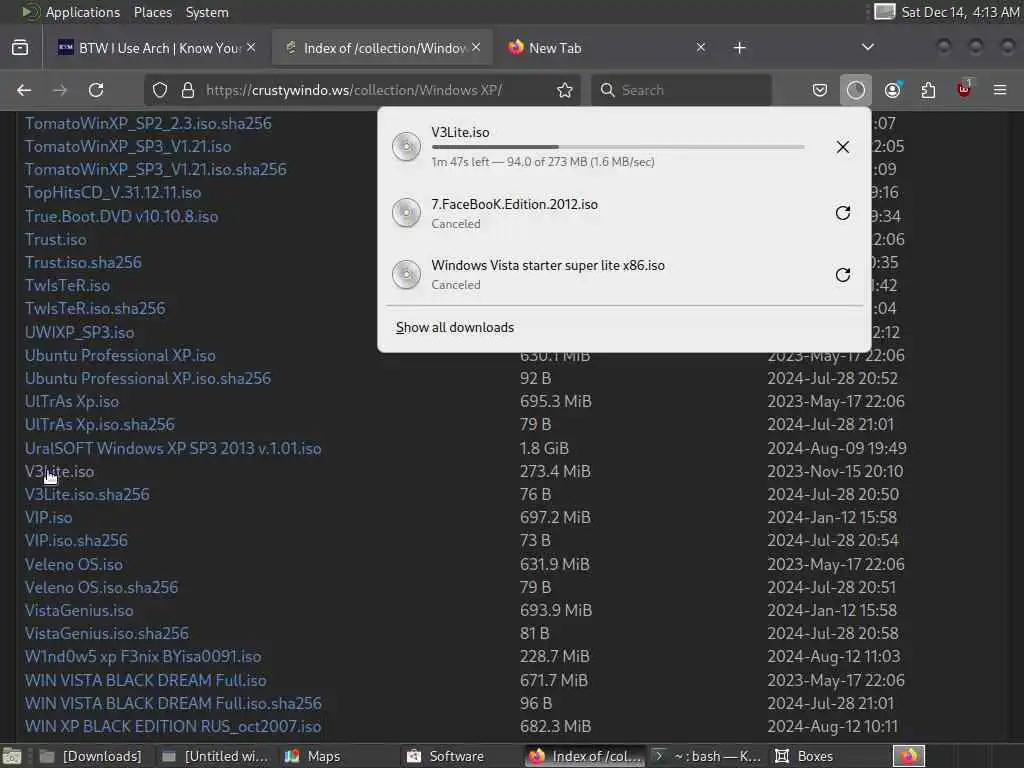
Task: Close the BTW I Use Arch tab
Action: [251, 48]
